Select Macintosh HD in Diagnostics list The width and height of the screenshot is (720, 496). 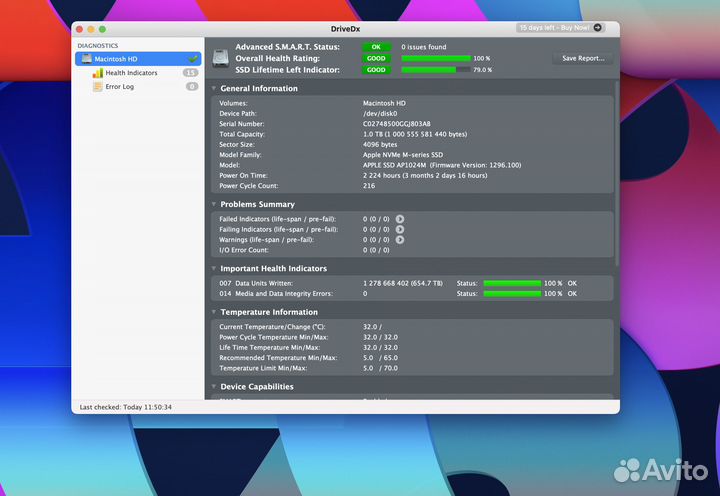(138, 59)
